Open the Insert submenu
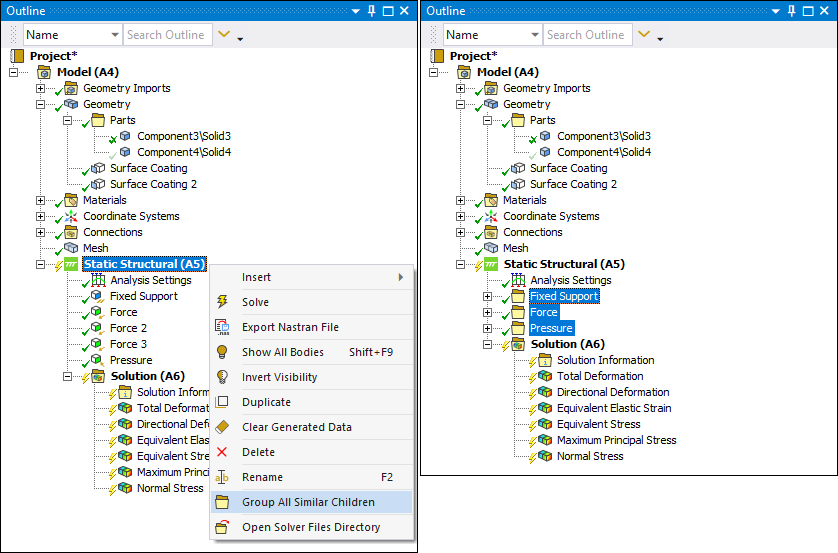838x553 pixels. (x=310, y=277)
